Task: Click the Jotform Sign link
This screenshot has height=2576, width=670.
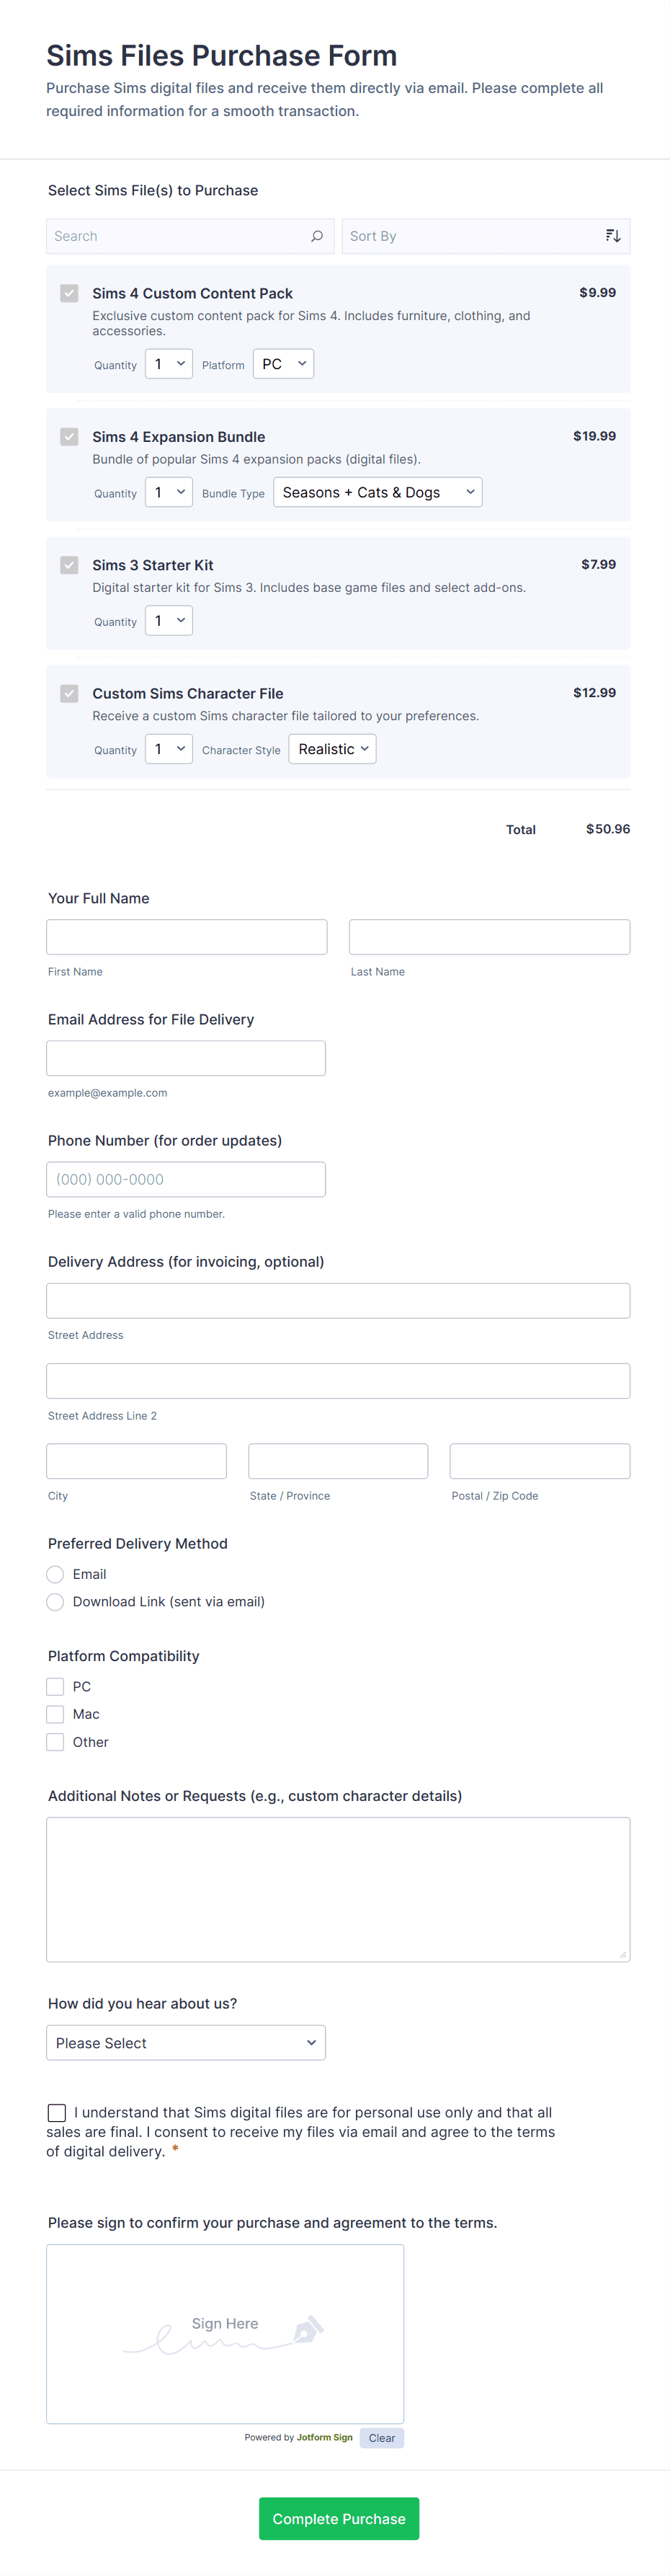Action: click(x=324, y=2437)
